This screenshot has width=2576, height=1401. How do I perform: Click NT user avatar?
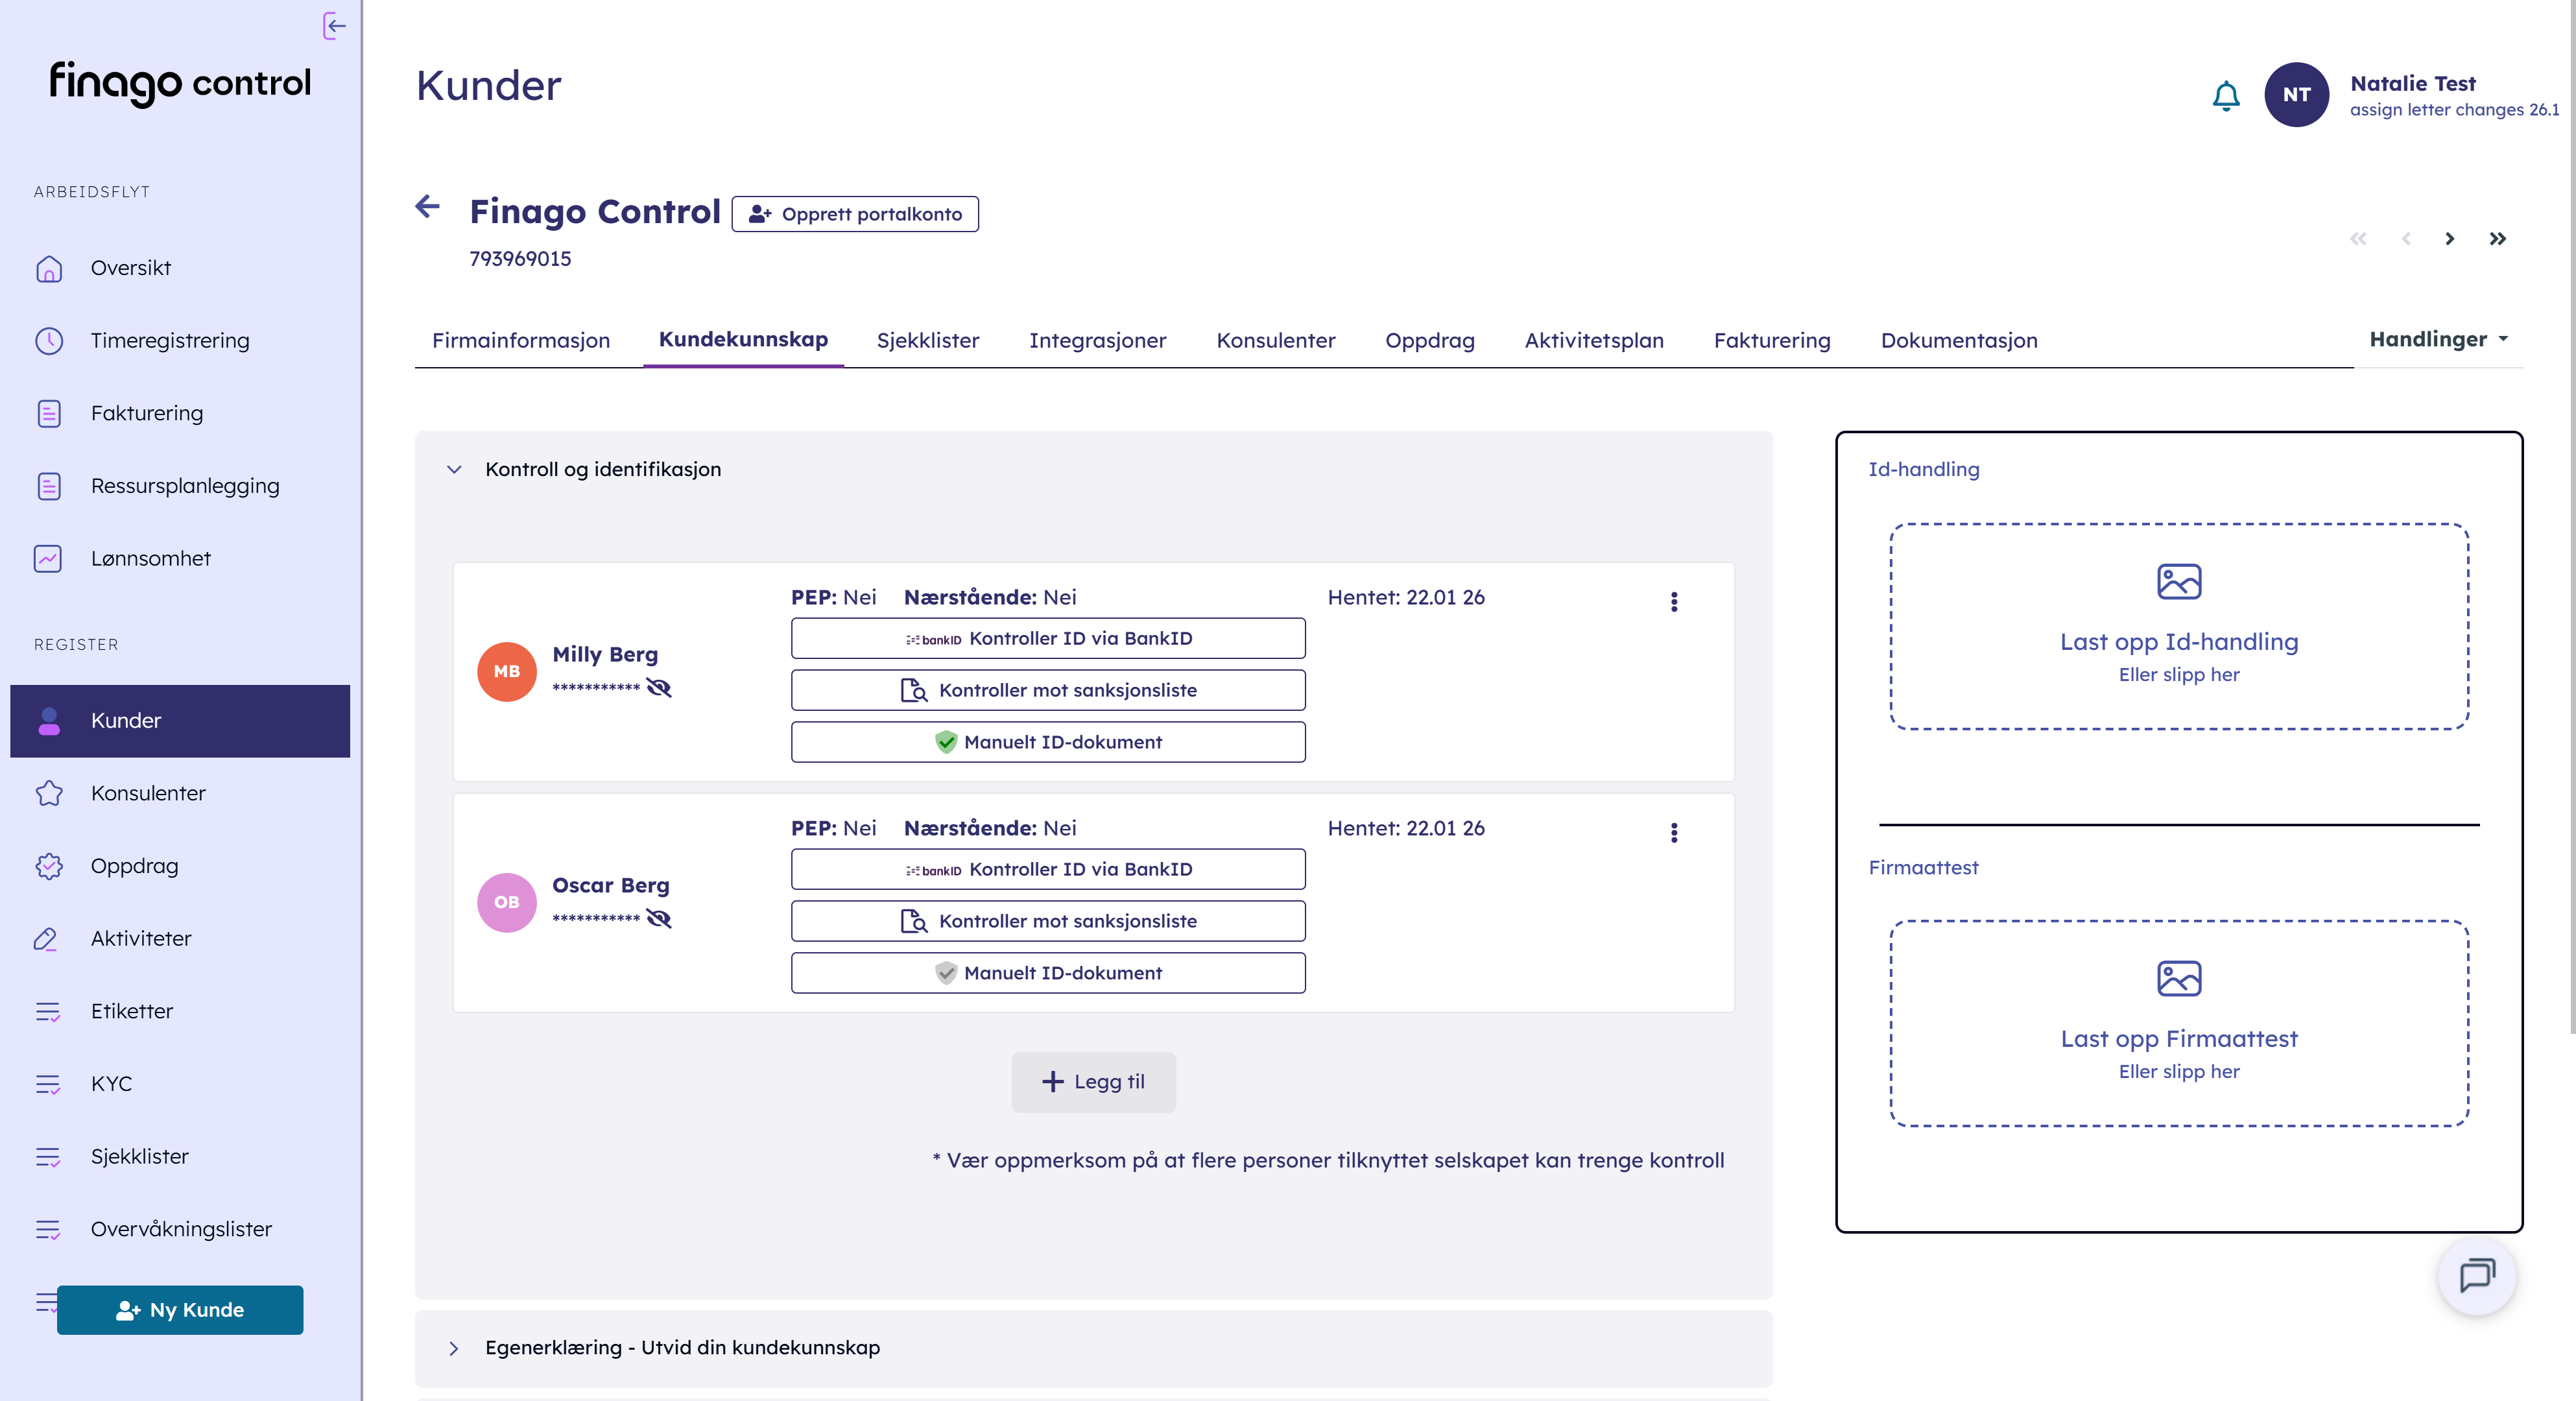[2296, 95]
